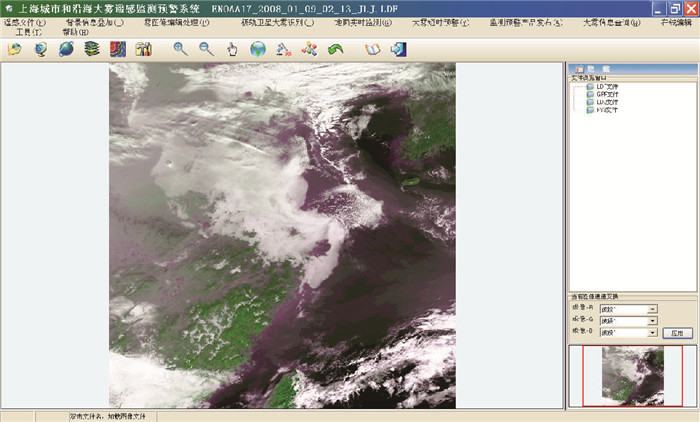Open the G channel band dropdown
This screenshot has width=700, height=422.
coord(652,321)
